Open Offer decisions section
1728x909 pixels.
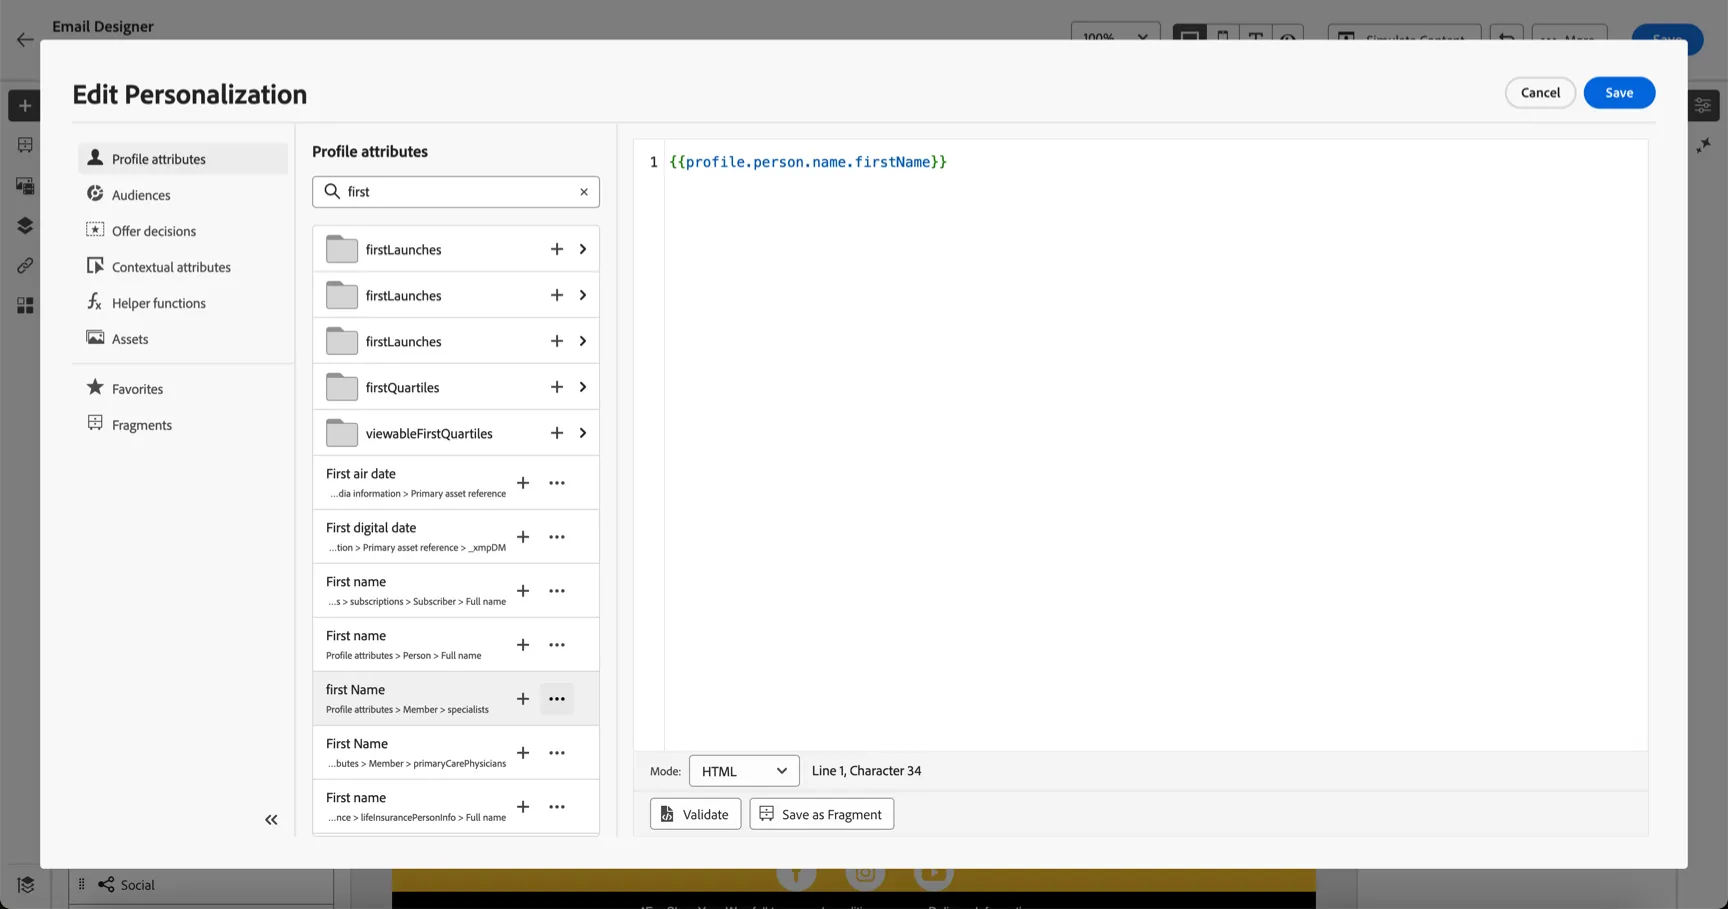click(183, 231)
